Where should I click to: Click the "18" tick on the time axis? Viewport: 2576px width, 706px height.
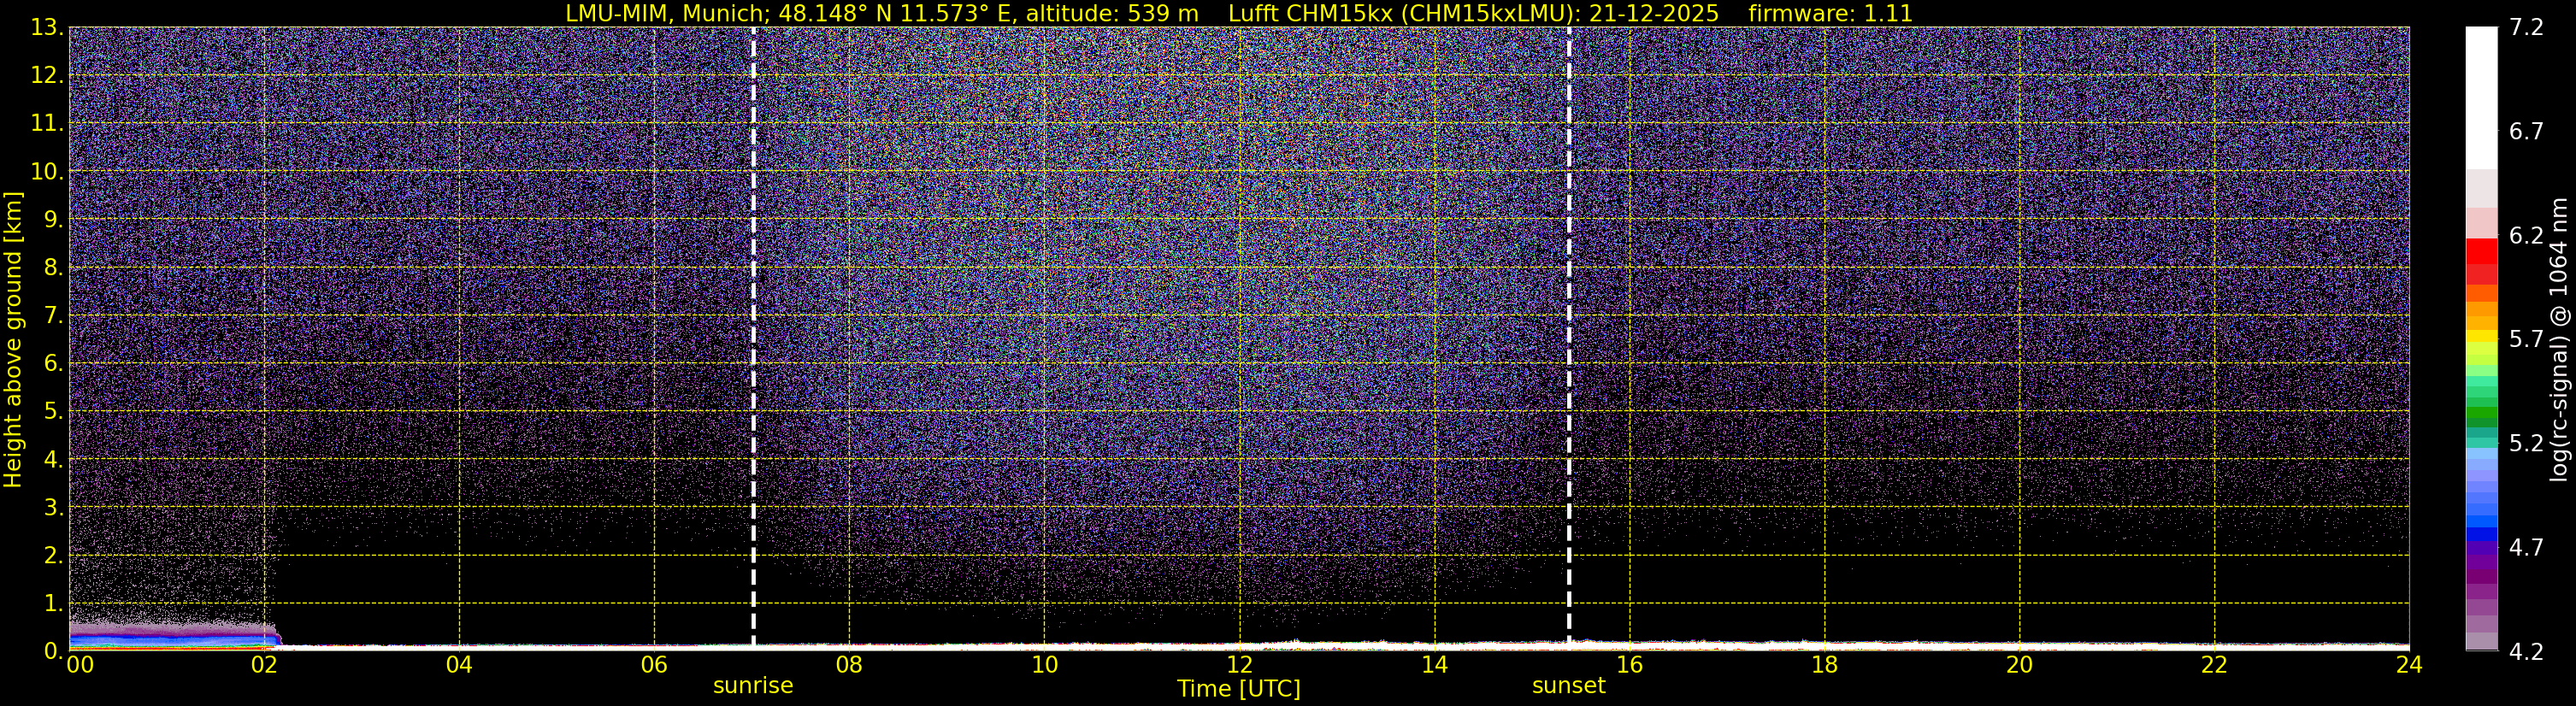tap(1824, 665)
